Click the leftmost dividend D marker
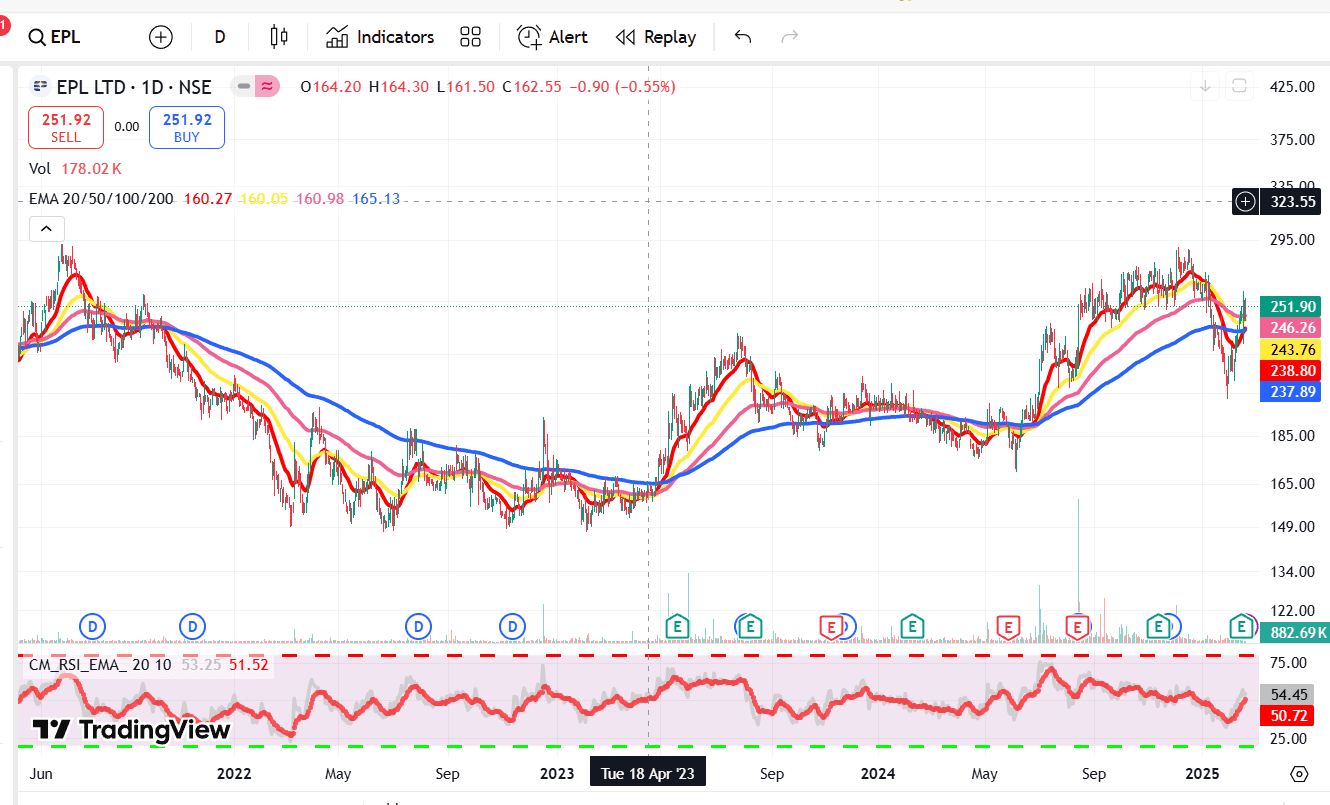Screen dimensions: 1330x805 (x=93, y=627)
